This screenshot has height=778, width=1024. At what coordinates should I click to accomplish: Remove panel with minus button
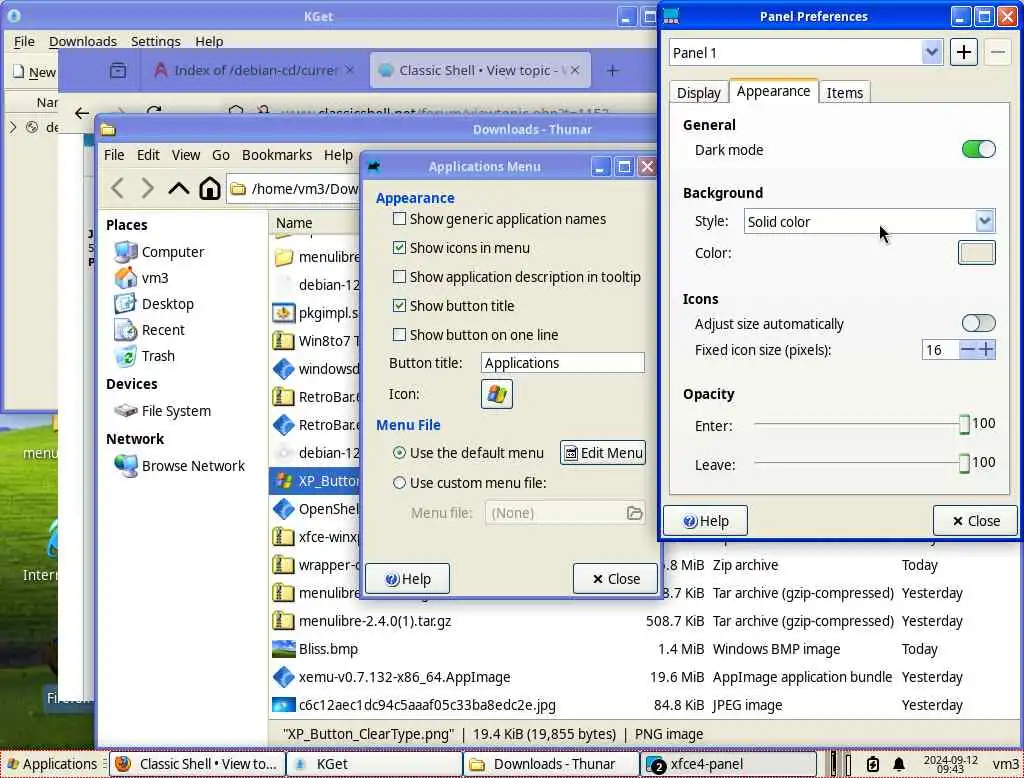(x=997, y=53)
